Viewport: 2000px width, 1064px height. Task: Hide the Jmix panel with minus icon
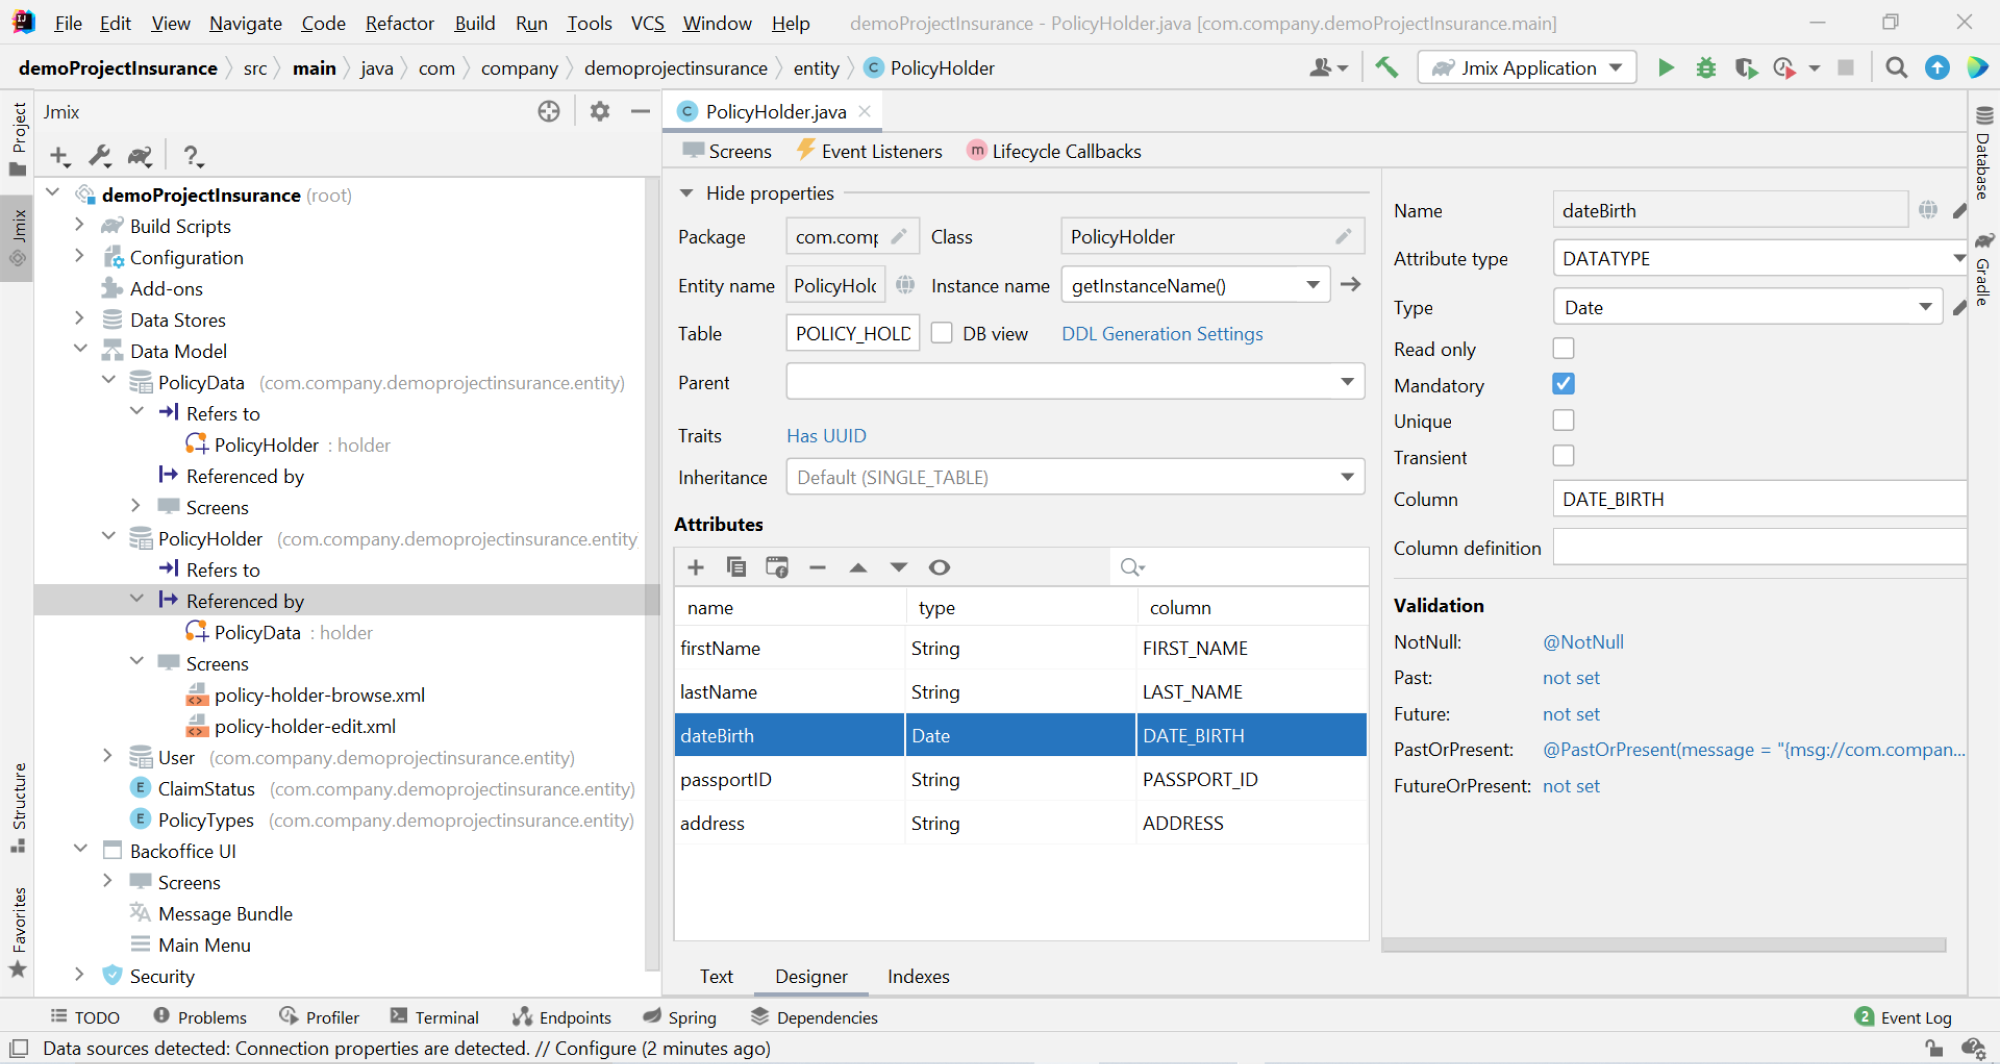coord(640,112)
